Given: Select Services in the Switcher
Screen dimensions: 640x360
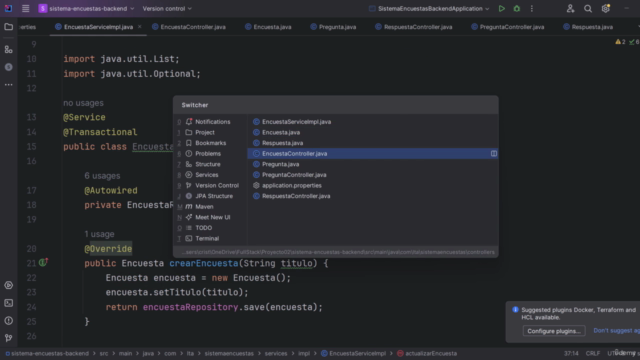Looking at the screenshot, I should 210,175.
